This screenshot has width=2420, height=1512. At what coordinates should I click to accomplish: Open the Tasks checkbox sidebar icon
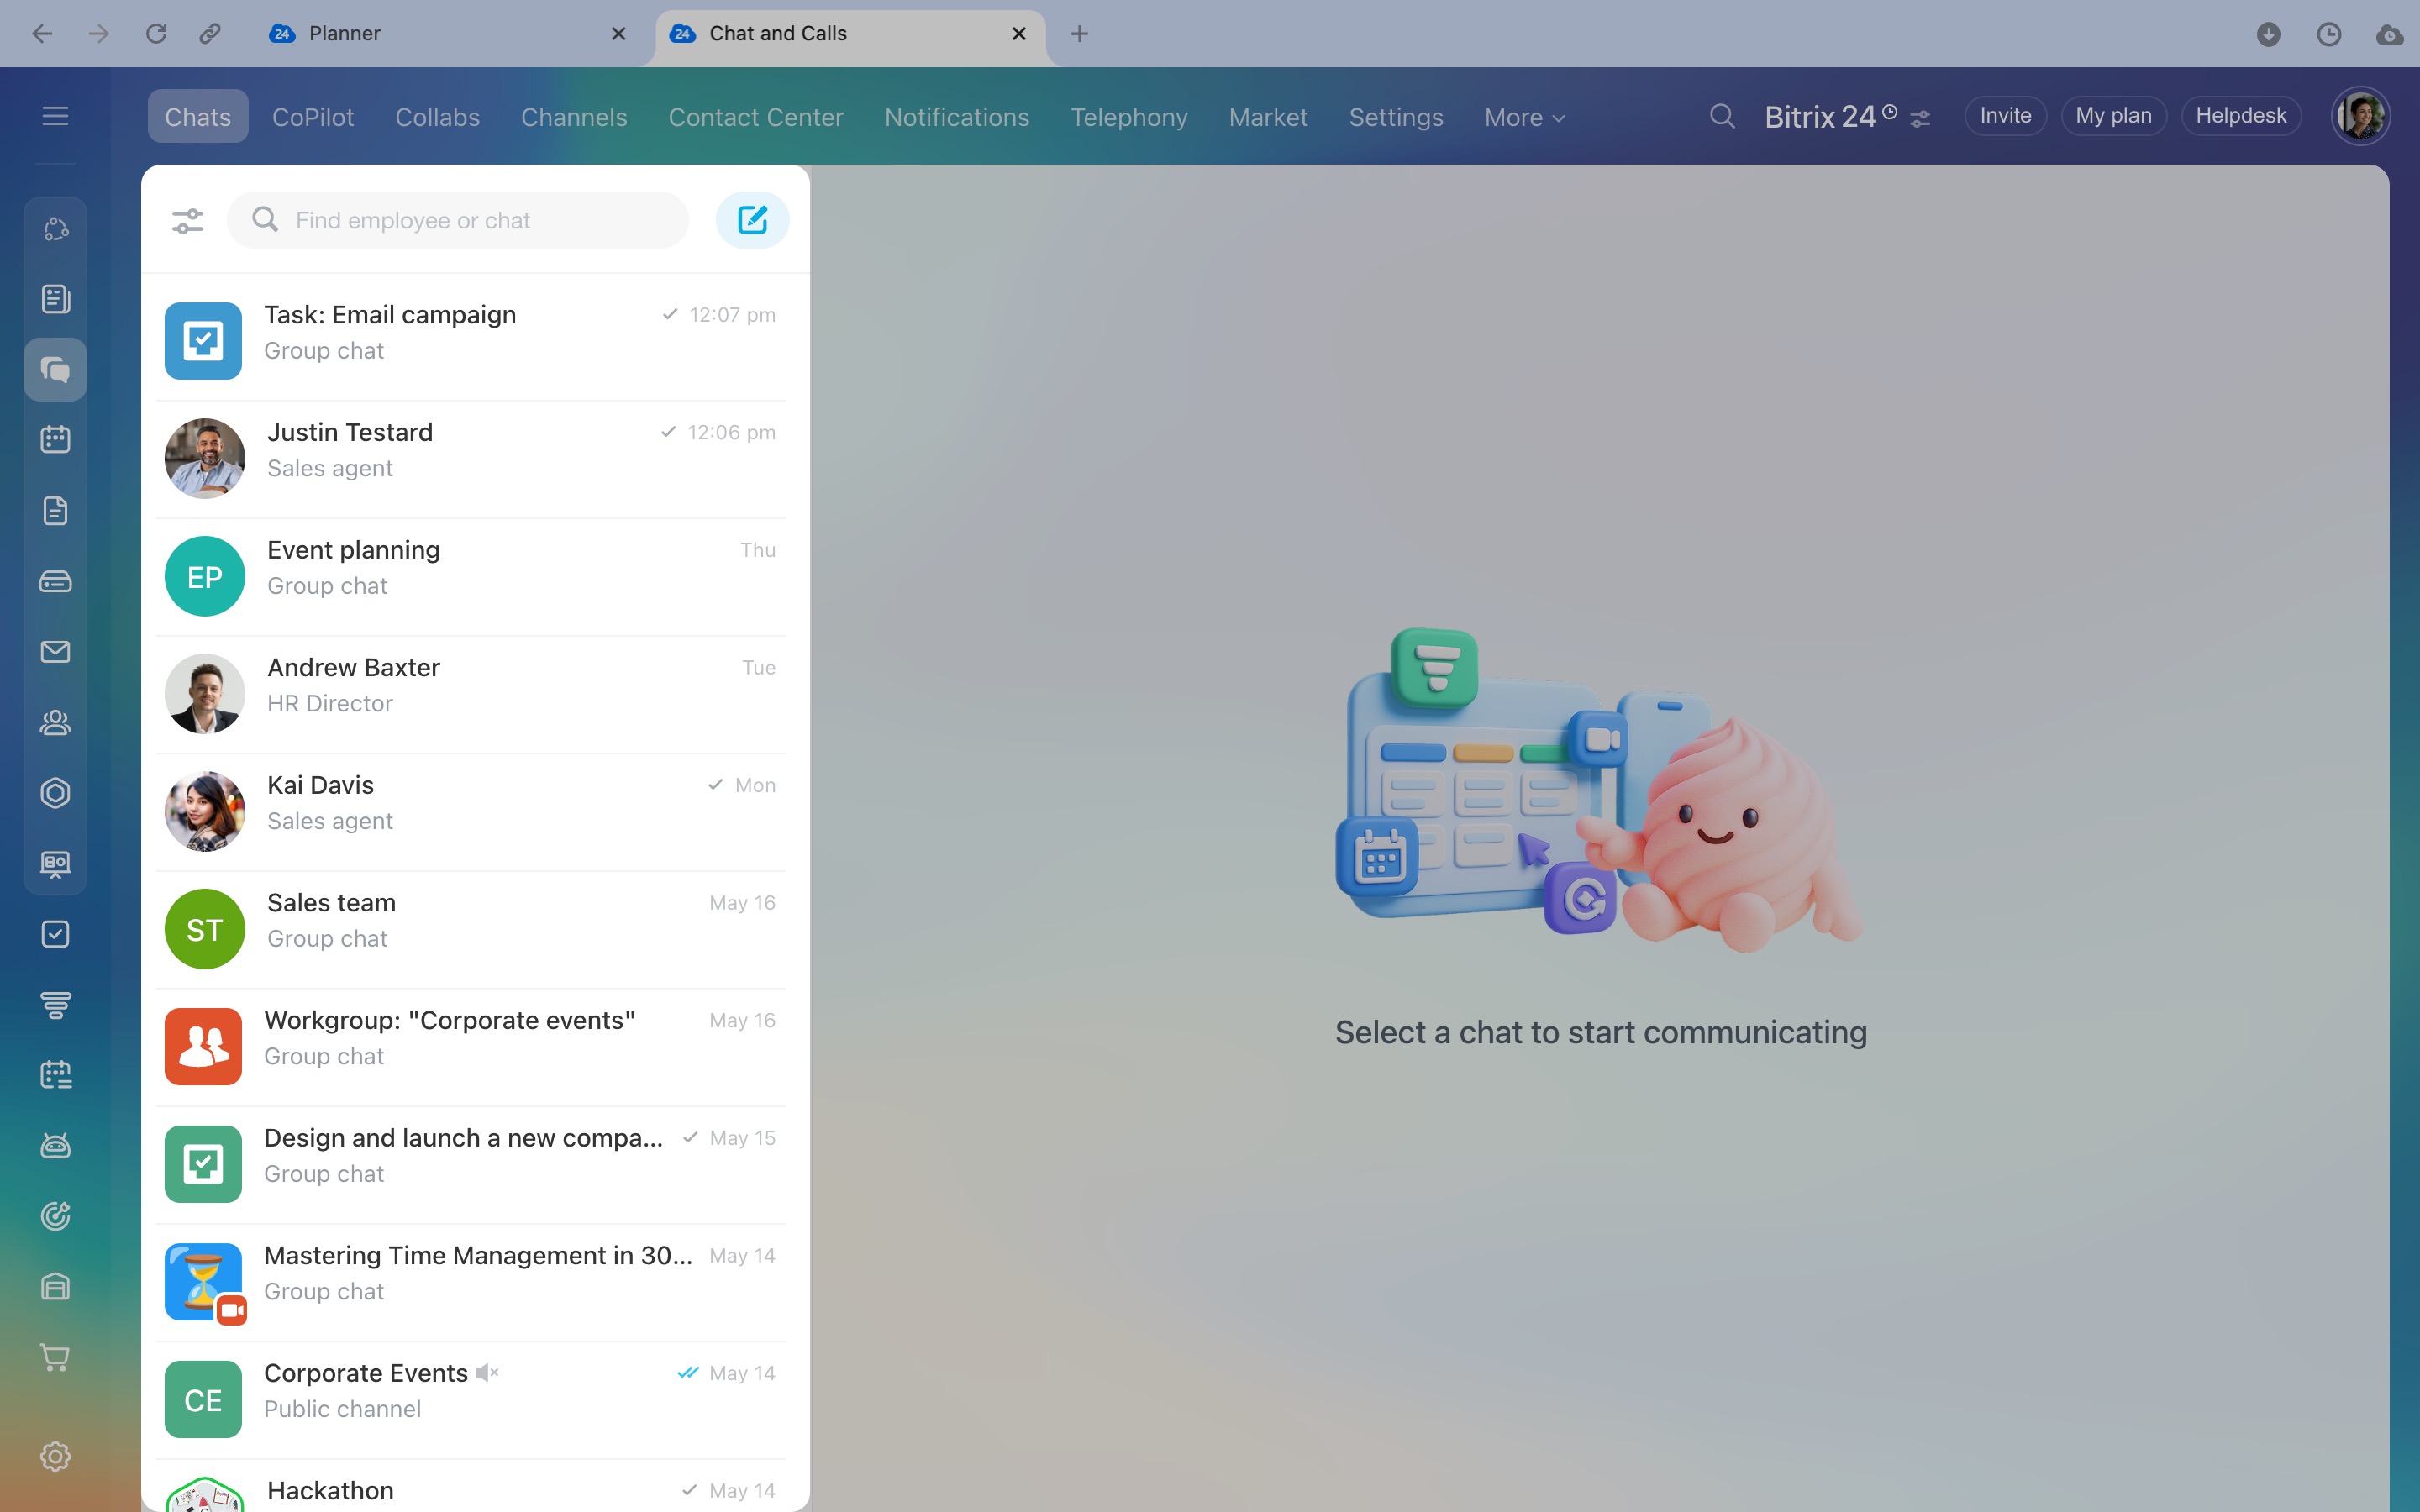click(x=55, y=934)
